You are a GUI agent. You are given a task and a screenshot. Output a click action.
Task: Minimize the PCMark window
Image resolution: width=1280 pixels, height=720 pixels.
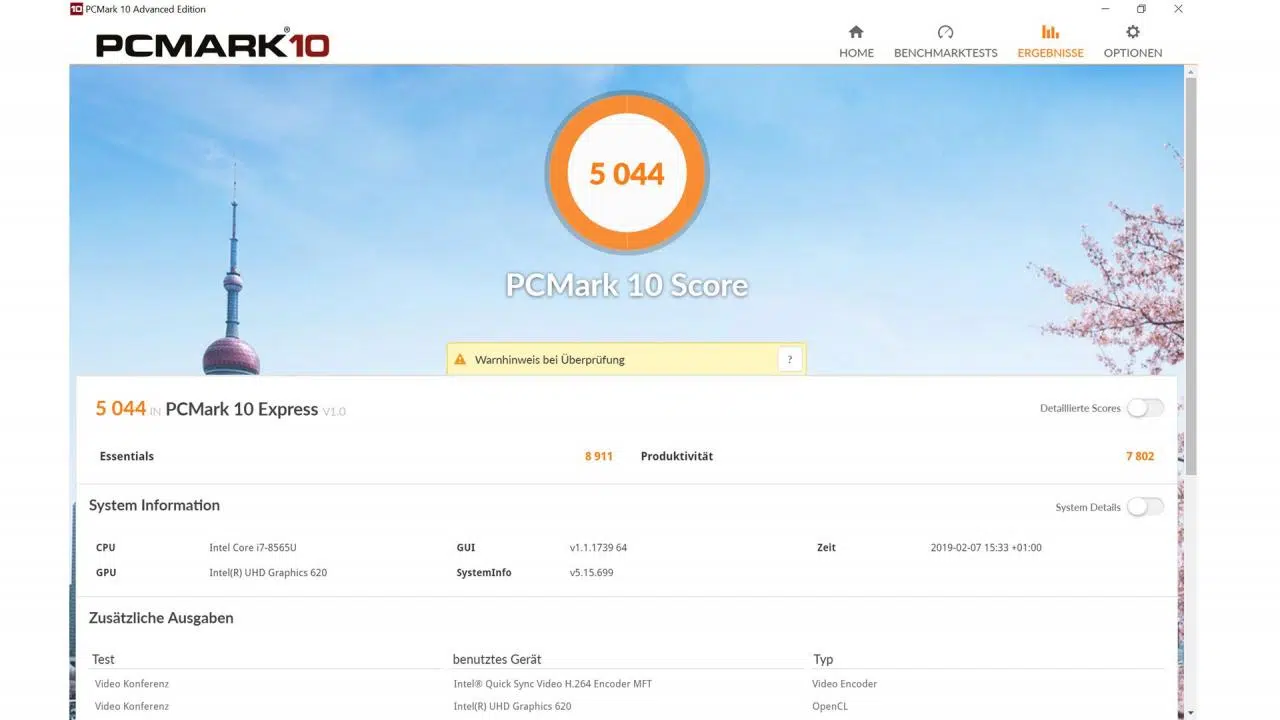pos(1104,9)
